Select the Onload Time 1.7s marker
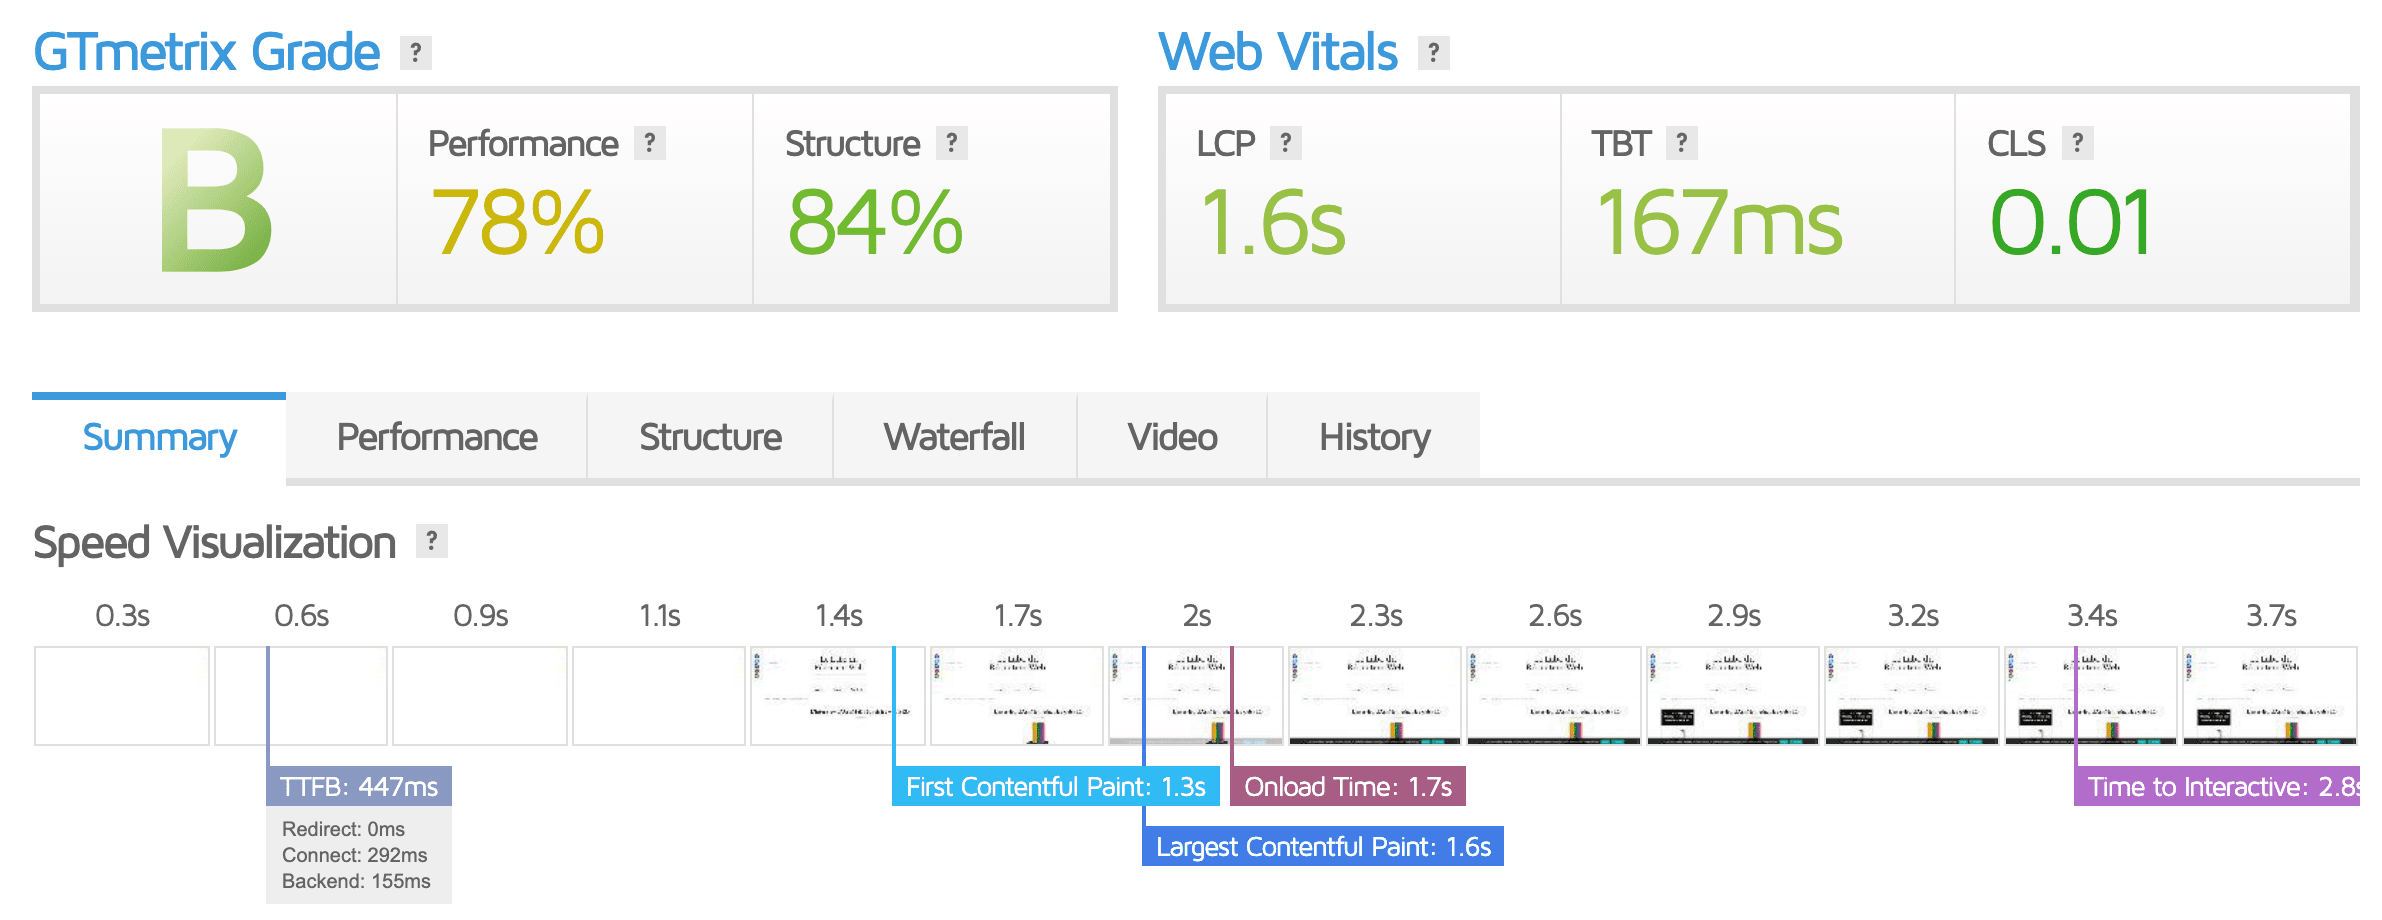The image size is (2382, 920). tap(1348, 786)
